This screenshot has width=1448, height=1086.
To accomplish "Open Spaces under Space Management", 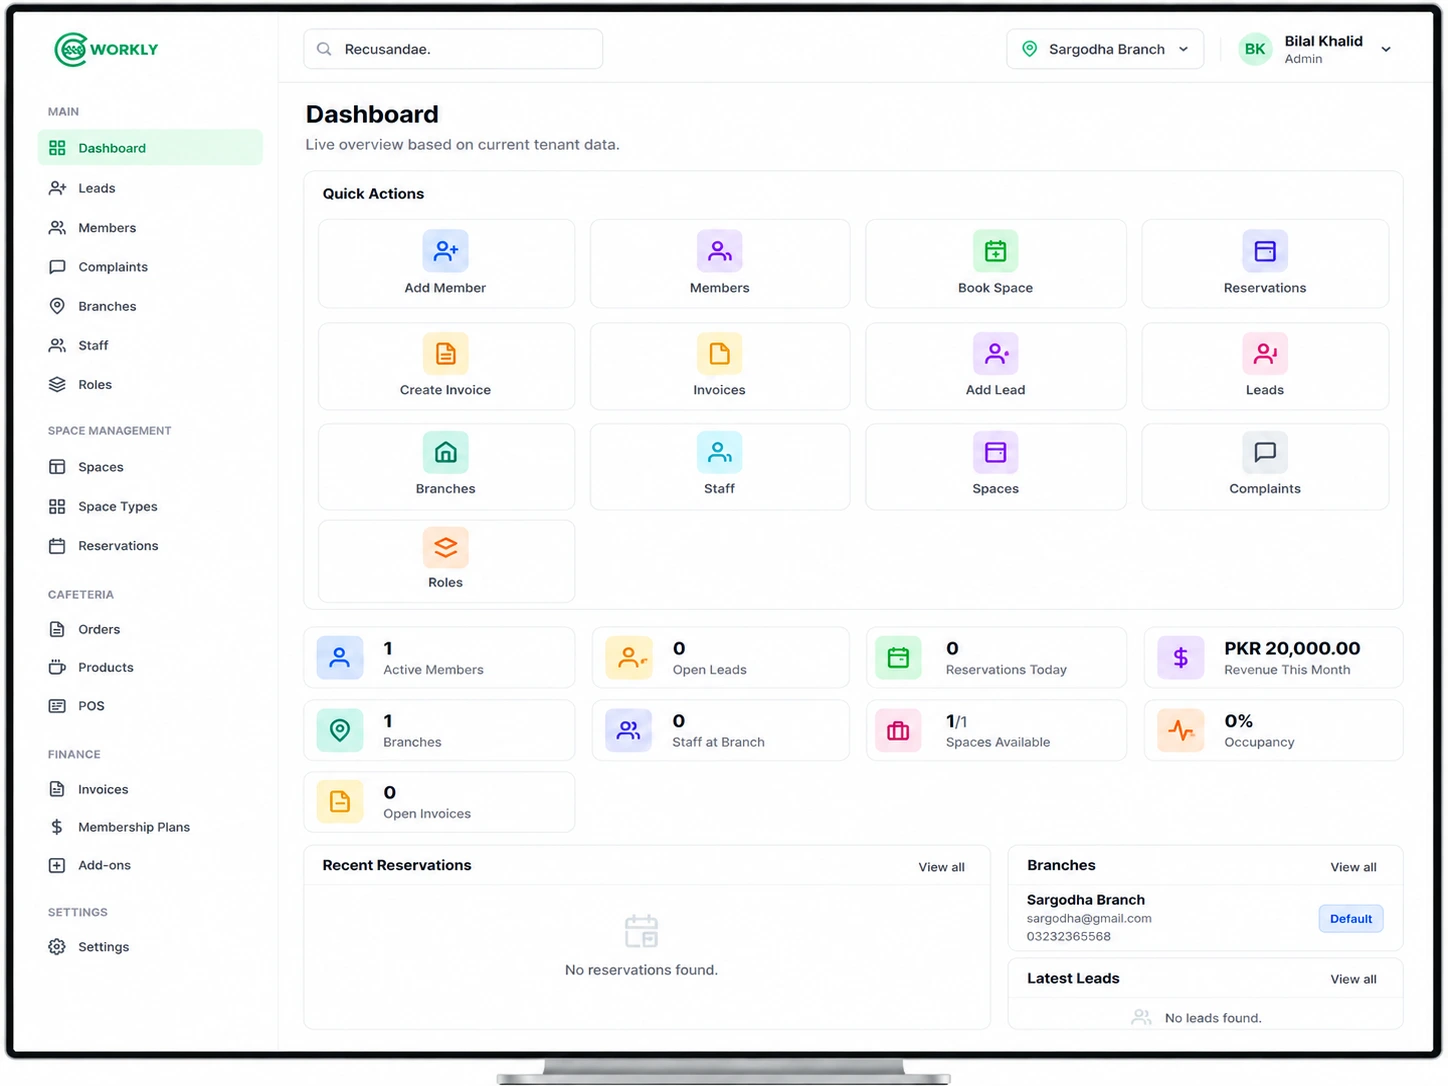I will click(x=150, y=467).
